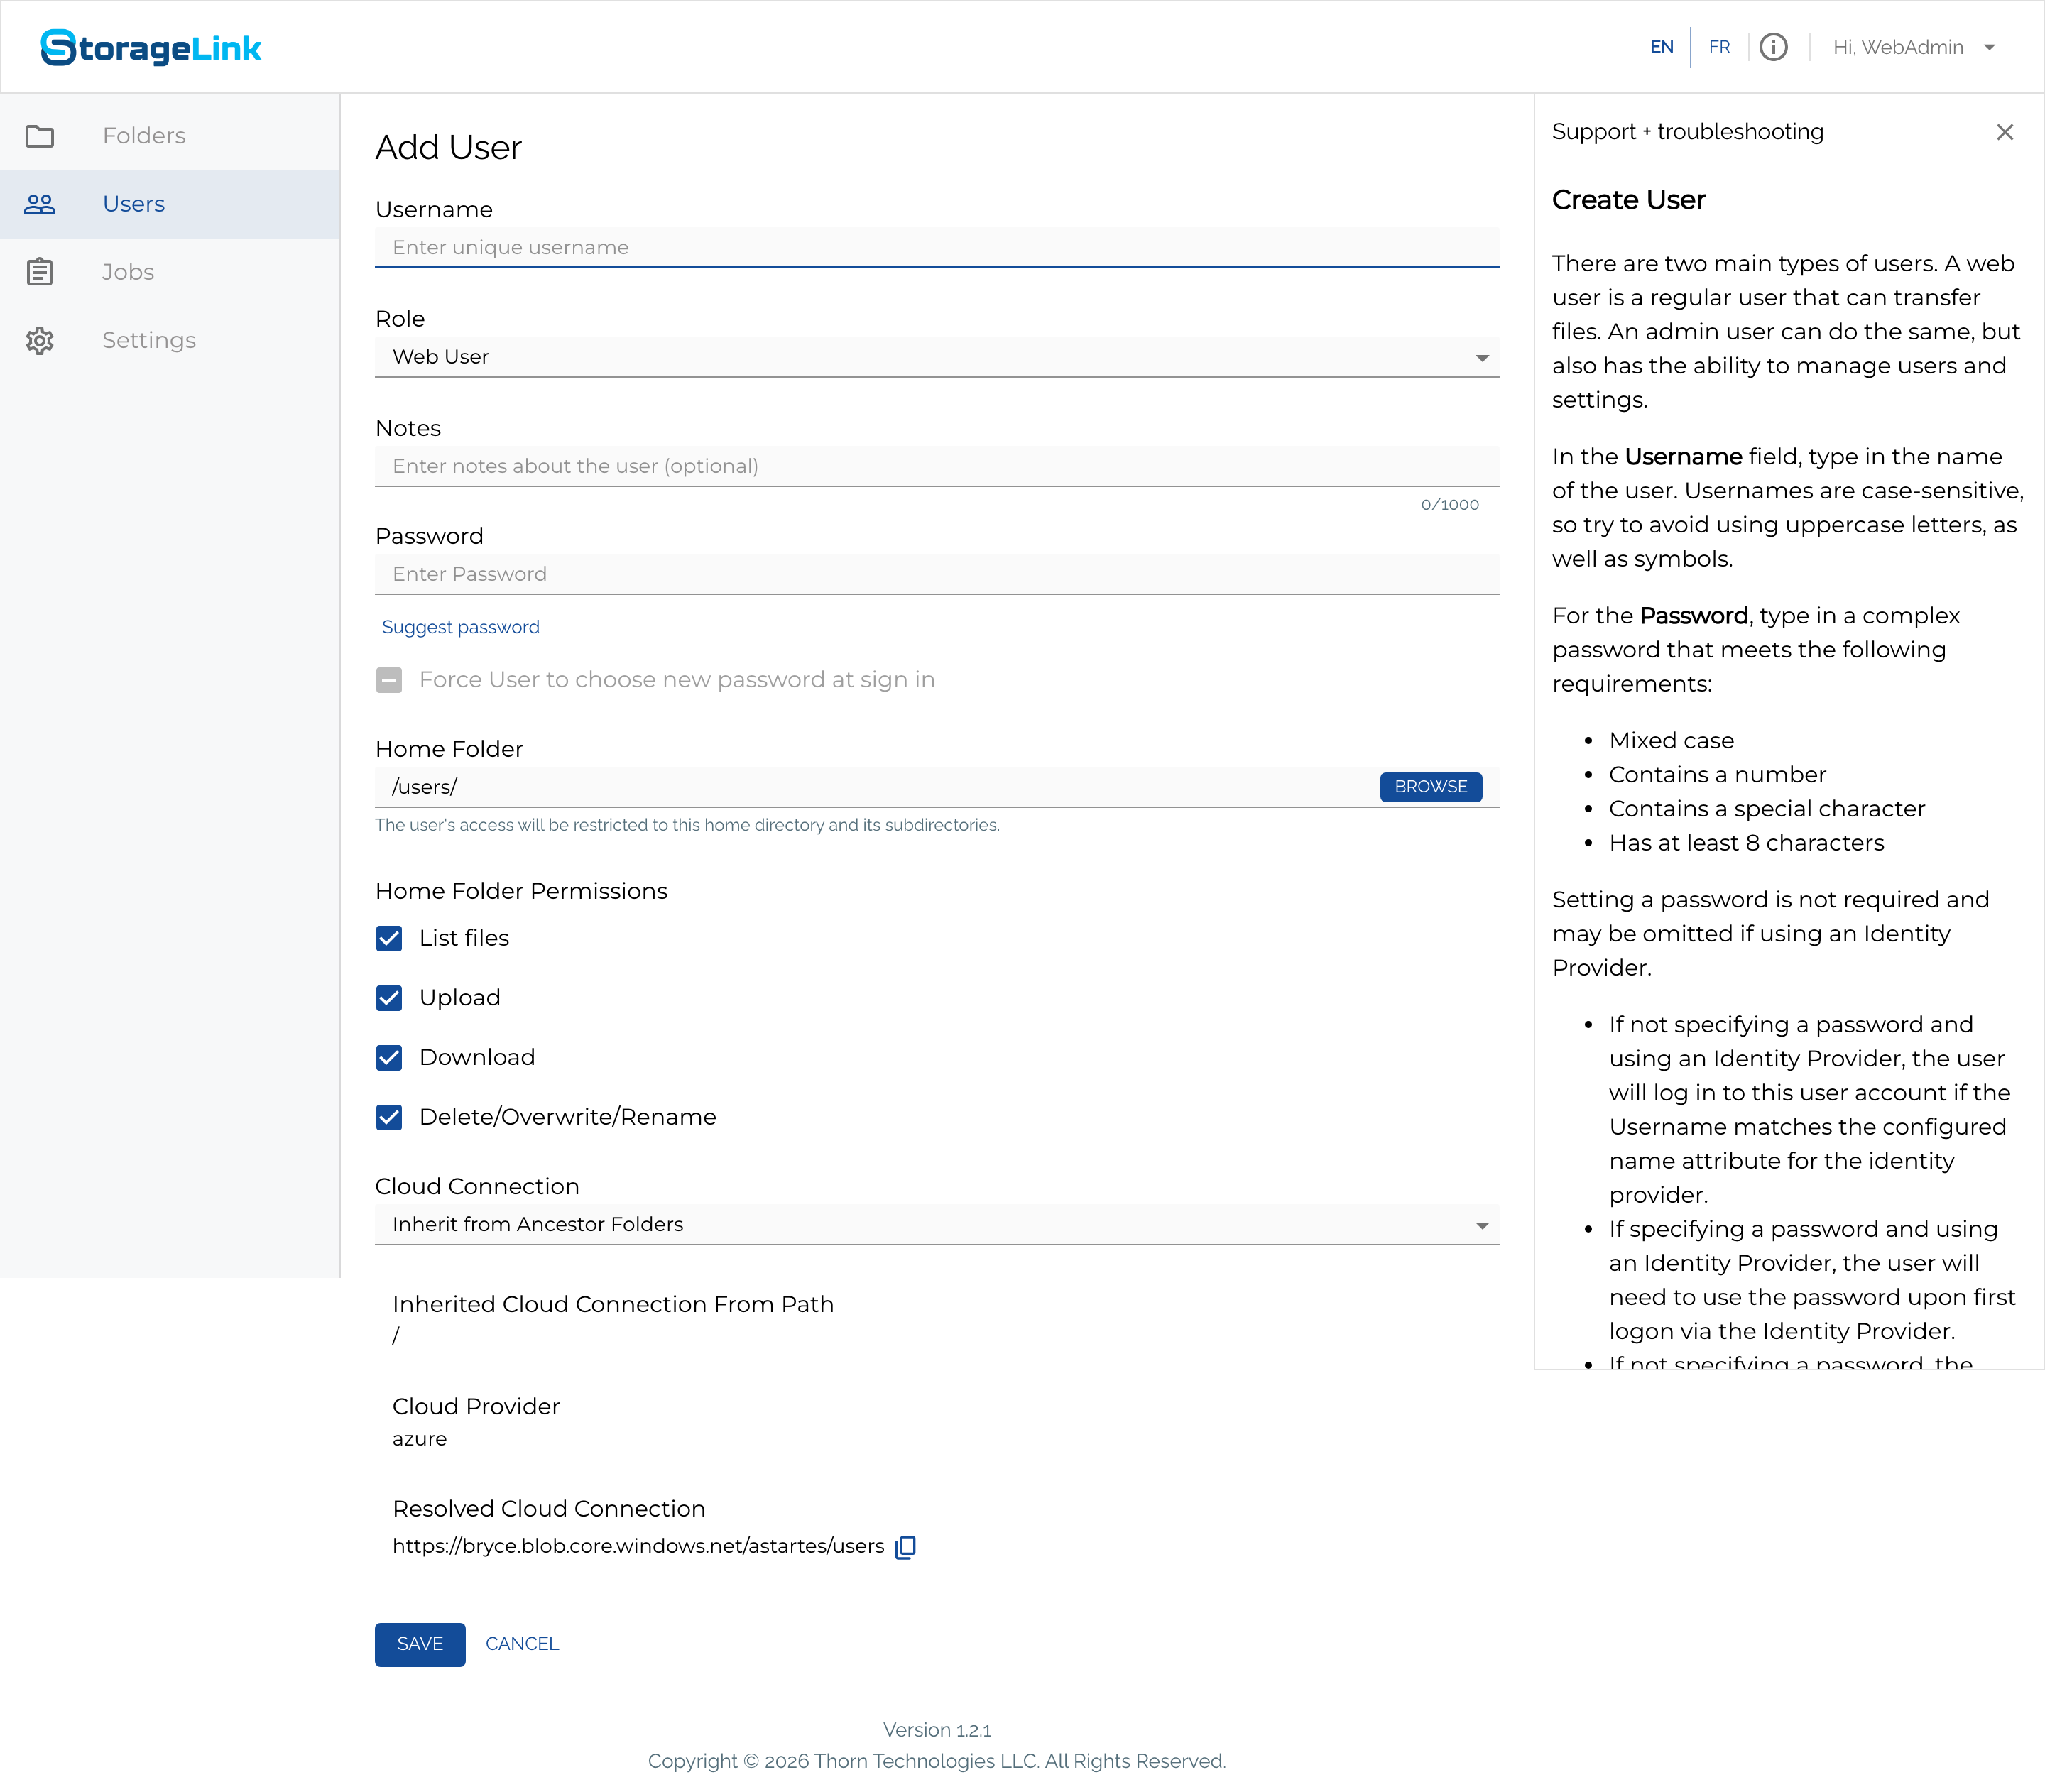Click the resolved cloud connection URL text
Image resolution: width=2045 pixels, height=1792 pixels.
638,1547
